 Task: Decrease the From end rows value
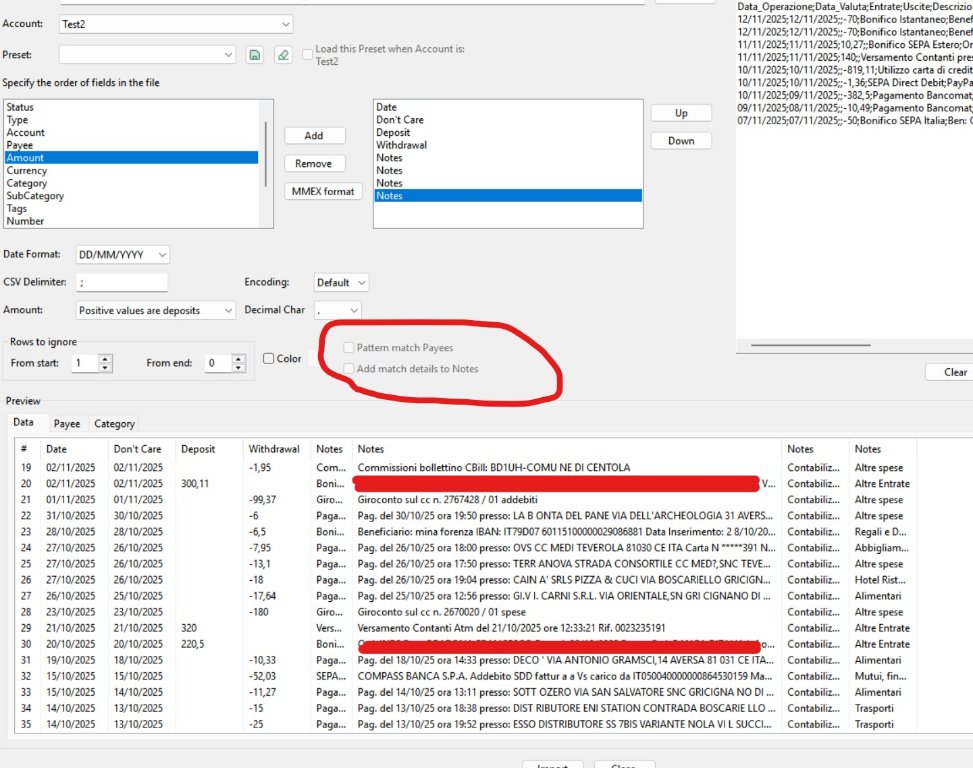(x=240, y=368)
